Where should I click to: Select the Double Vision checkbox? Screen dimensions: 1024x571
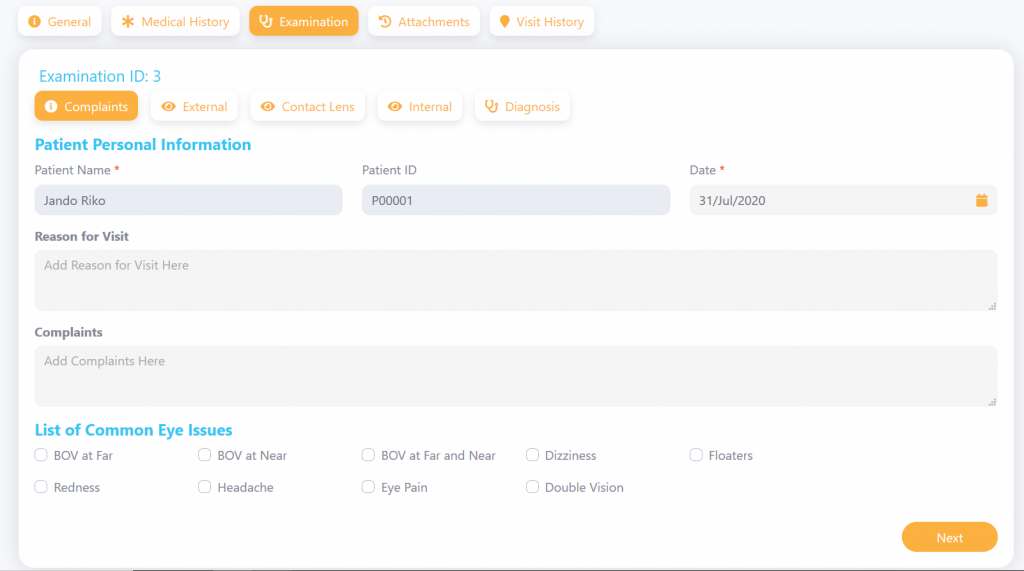[x=532, y=487]
